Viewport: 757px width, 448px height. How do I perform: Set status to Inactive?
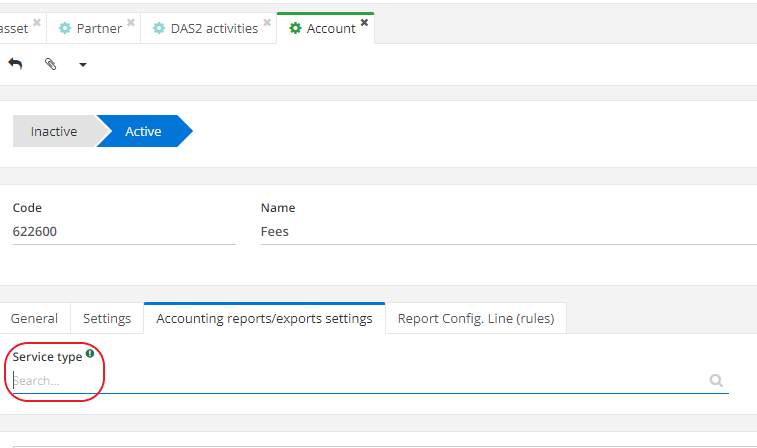[x=54, y=131]
